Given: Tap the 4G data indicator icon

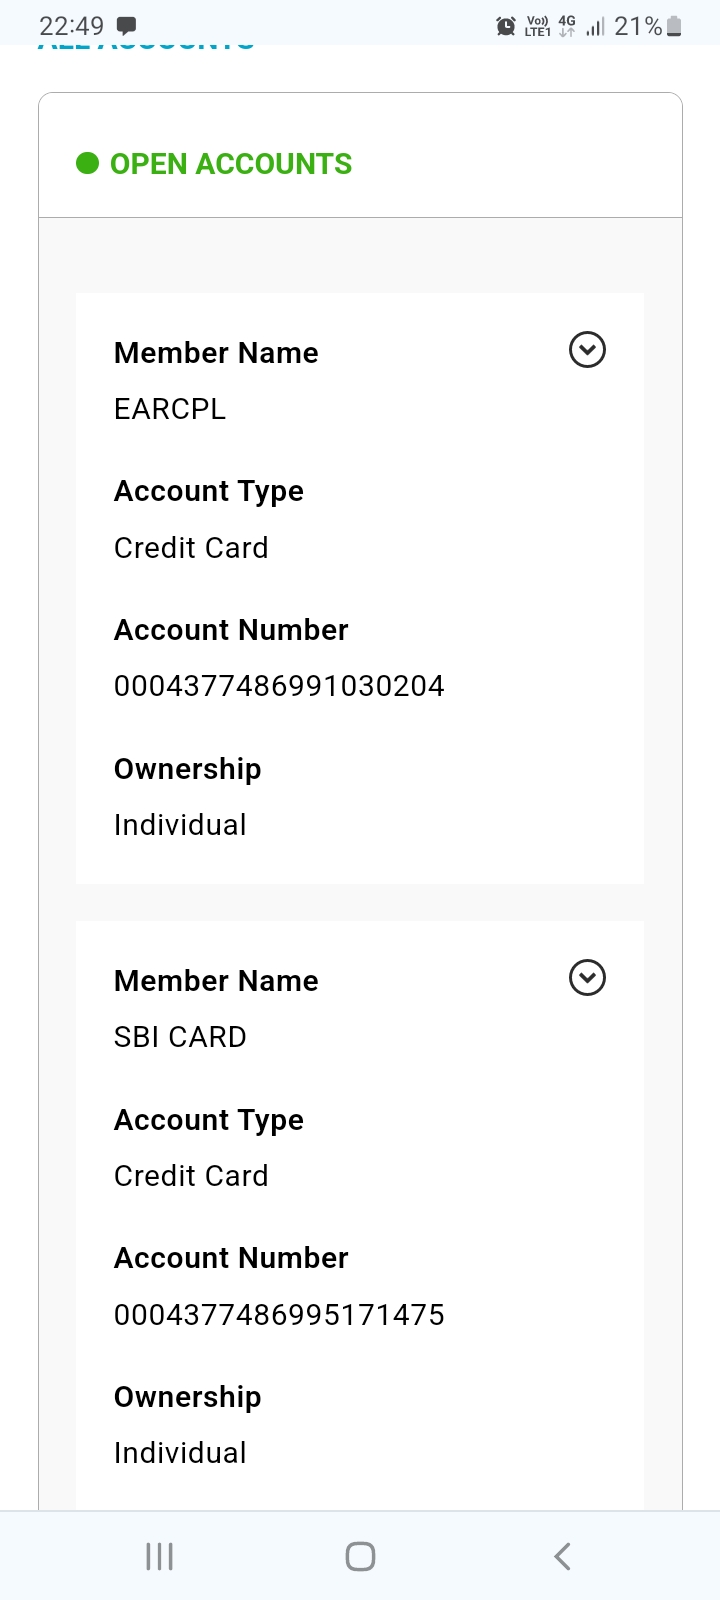Looking at the screenshot, I should (x=567, y=26).
